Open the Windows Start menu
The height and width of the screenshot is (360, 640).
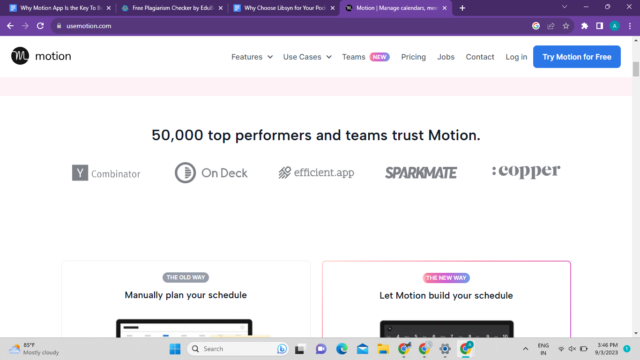[175, 349]
